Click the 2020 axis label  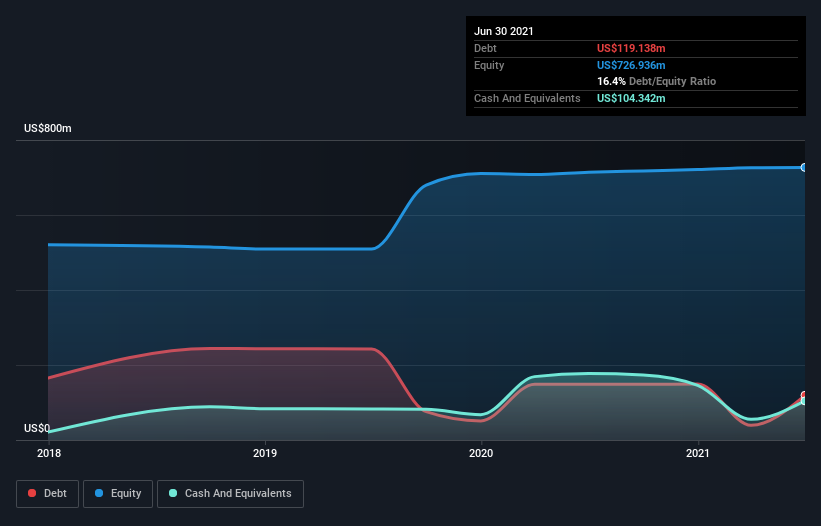[481, 453]
